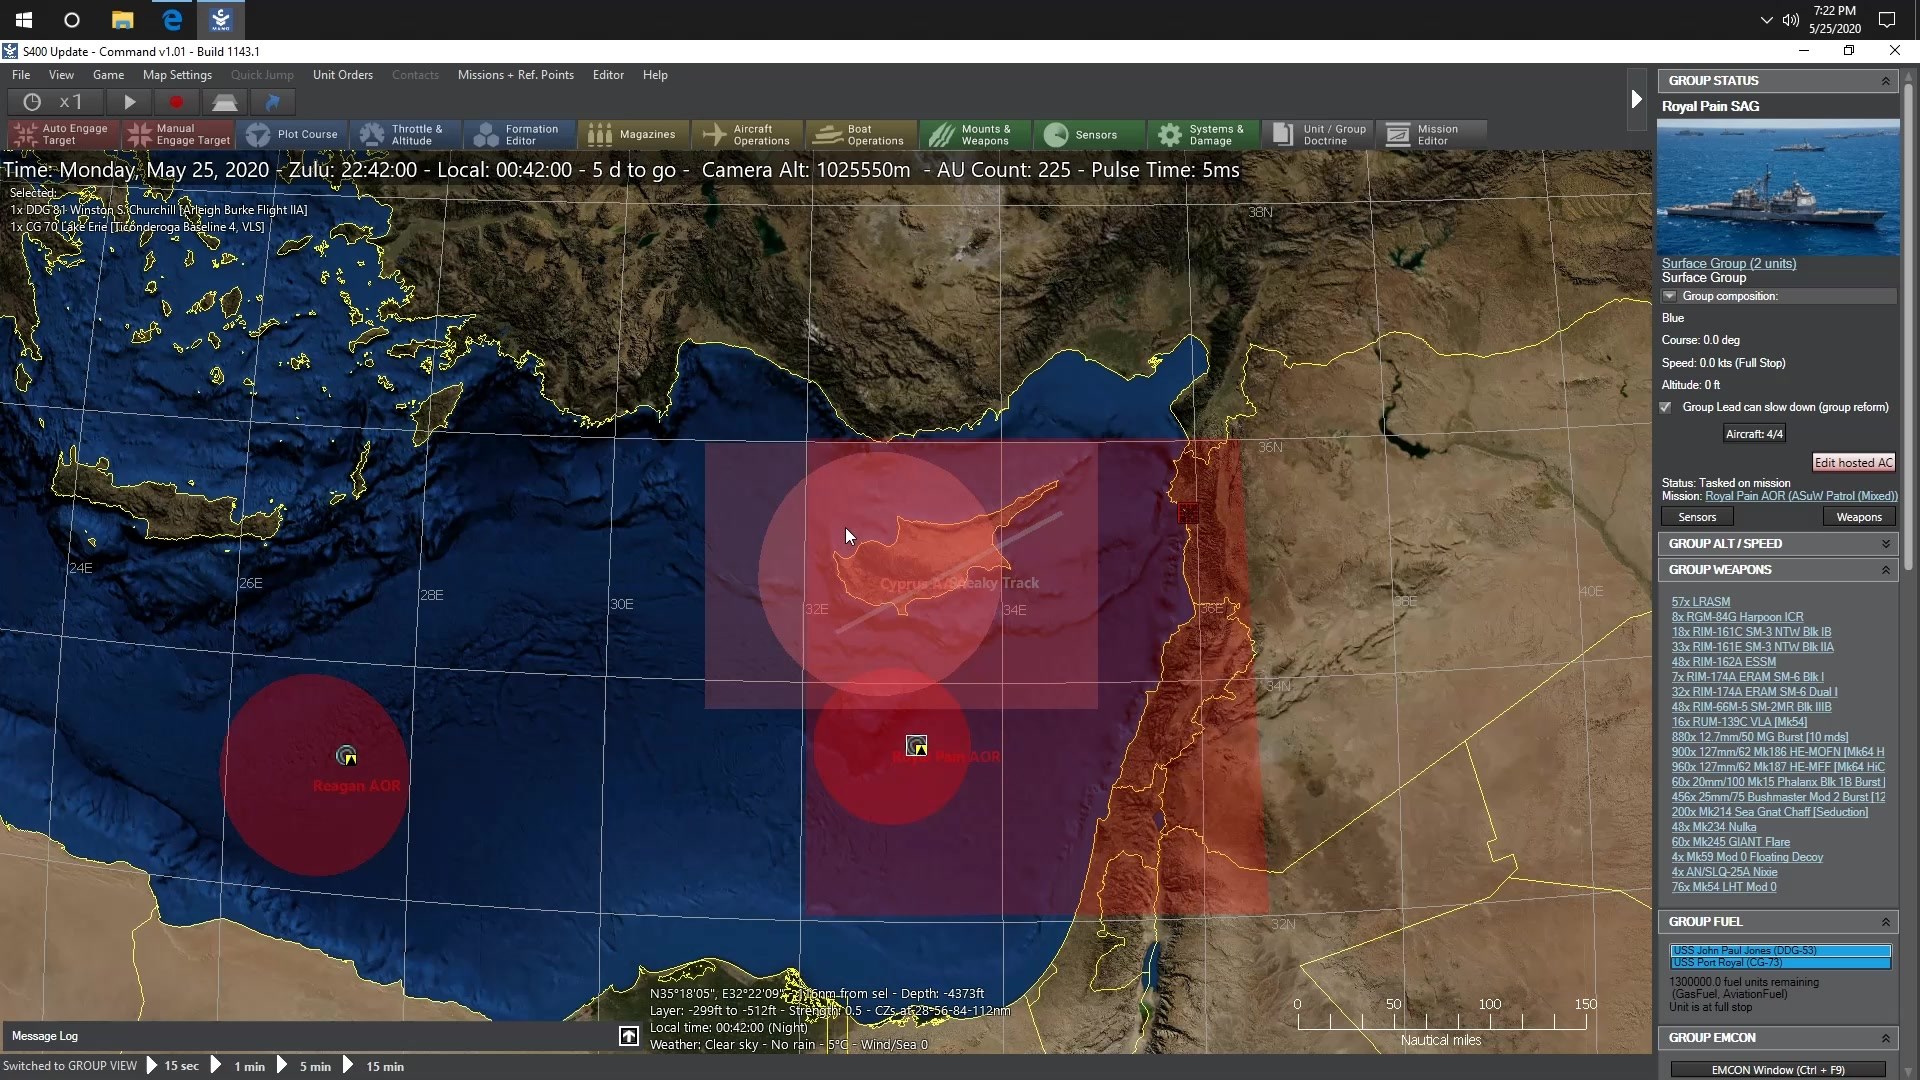Click the blue arrow toolbar icon
Image resolution: width=1920 pixels, height=1080 pixels.
coord(272,102)
